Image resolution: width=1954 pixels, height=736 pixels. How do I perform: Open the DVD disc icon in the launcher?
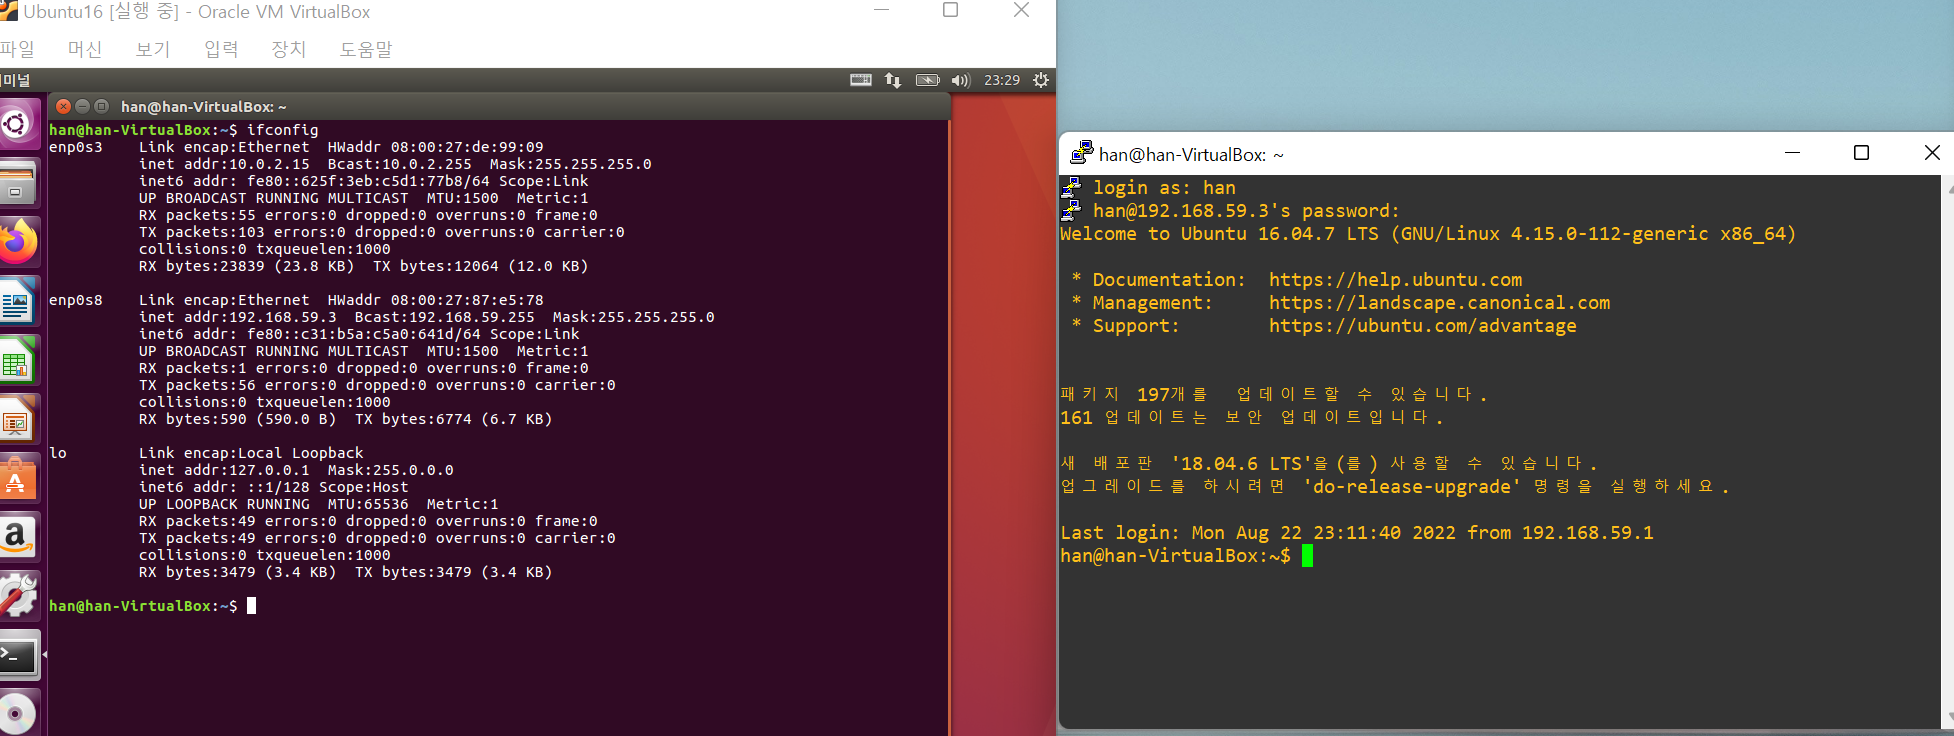(x=17, y=713)
